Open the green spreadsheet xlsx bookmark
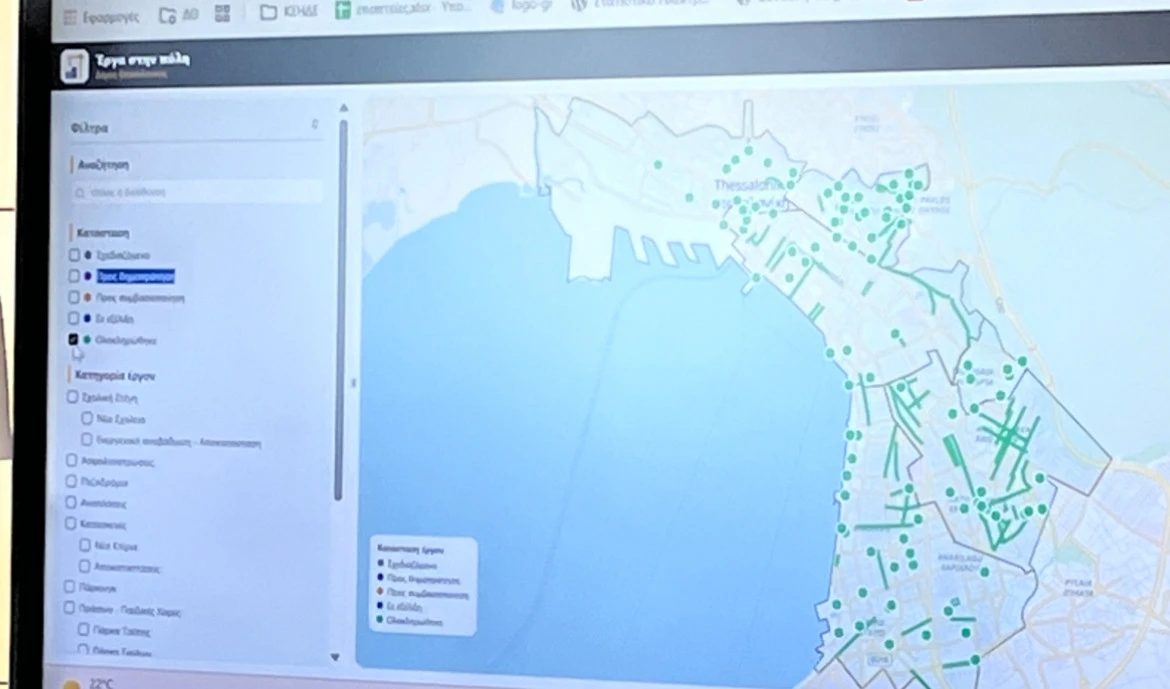The width and height of the screenshot is (1170, 689). tap(404, 9)
